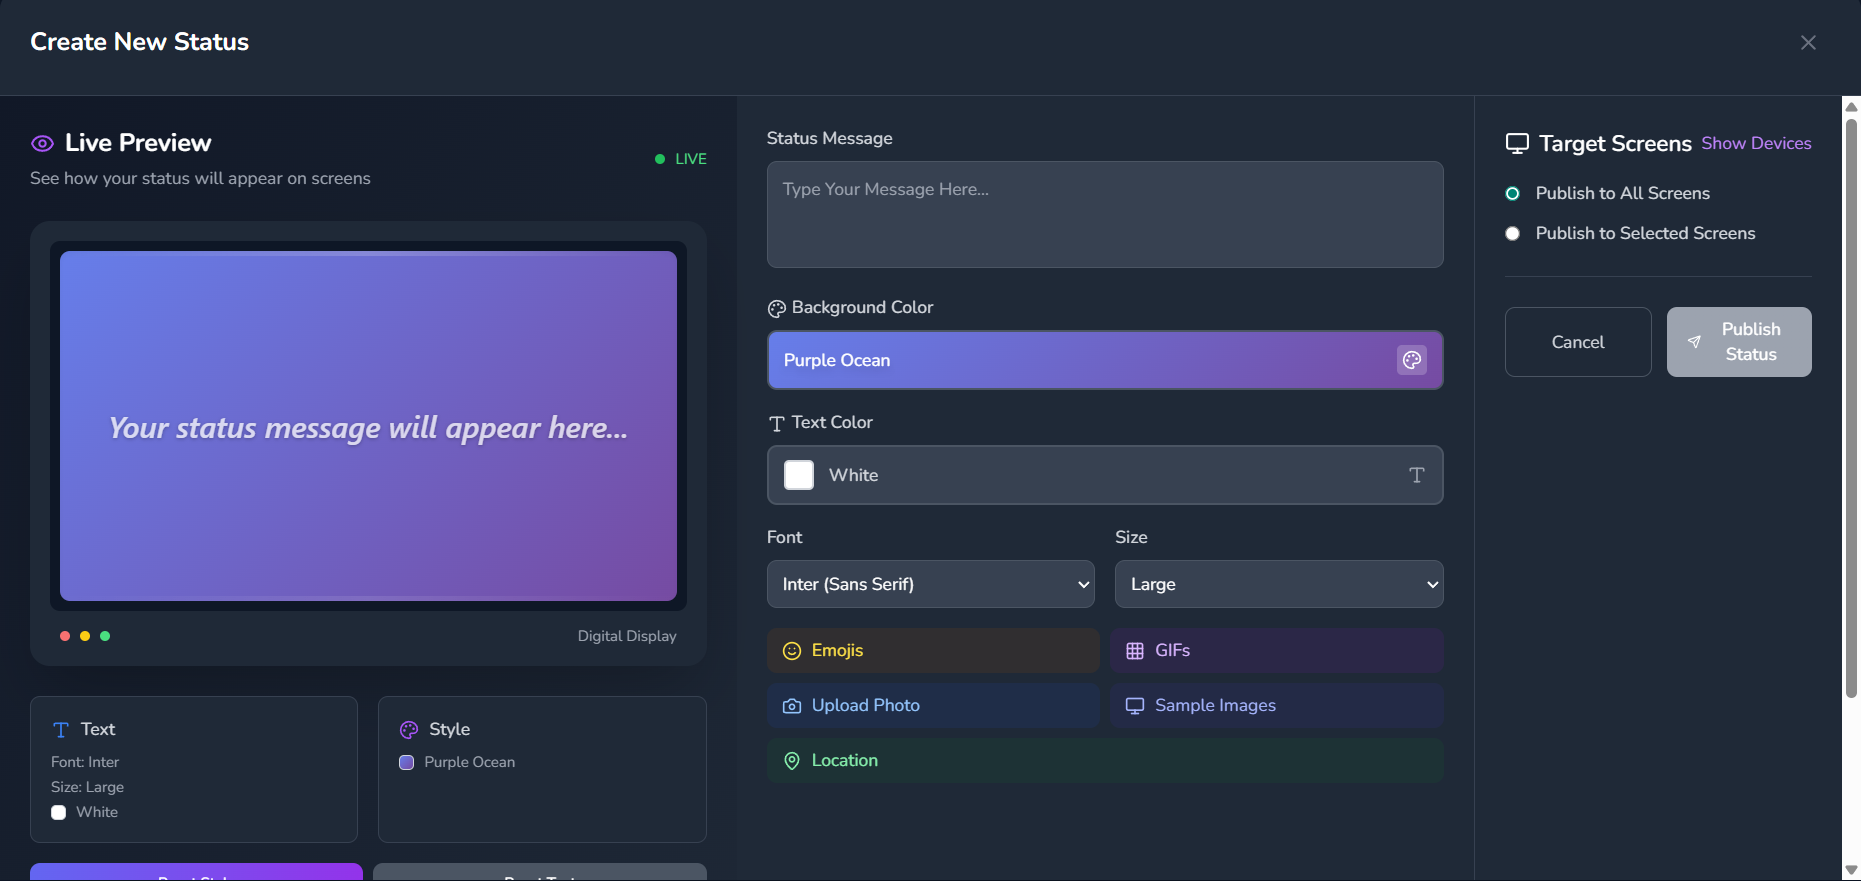Click the Cancel button

(x=1577, y=342)
